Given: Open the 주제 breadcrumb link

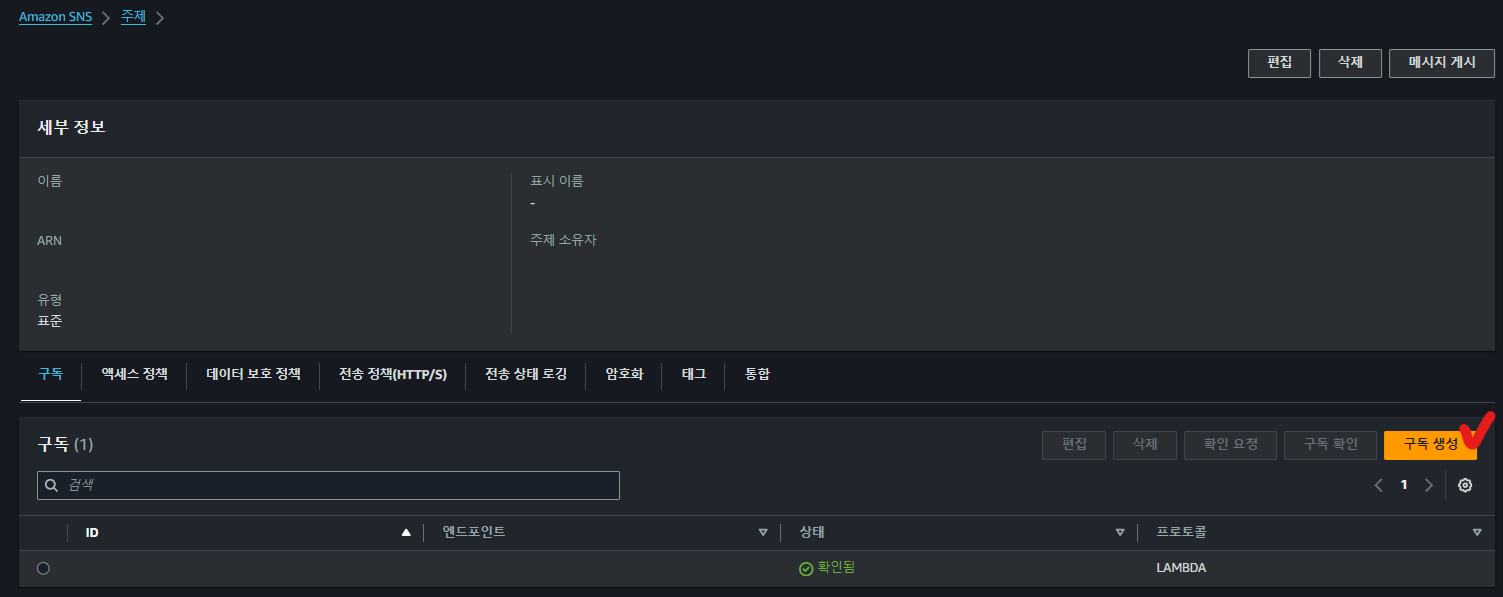Looking at the screenshot, I should pyautogui.click(x=133, y=18).
